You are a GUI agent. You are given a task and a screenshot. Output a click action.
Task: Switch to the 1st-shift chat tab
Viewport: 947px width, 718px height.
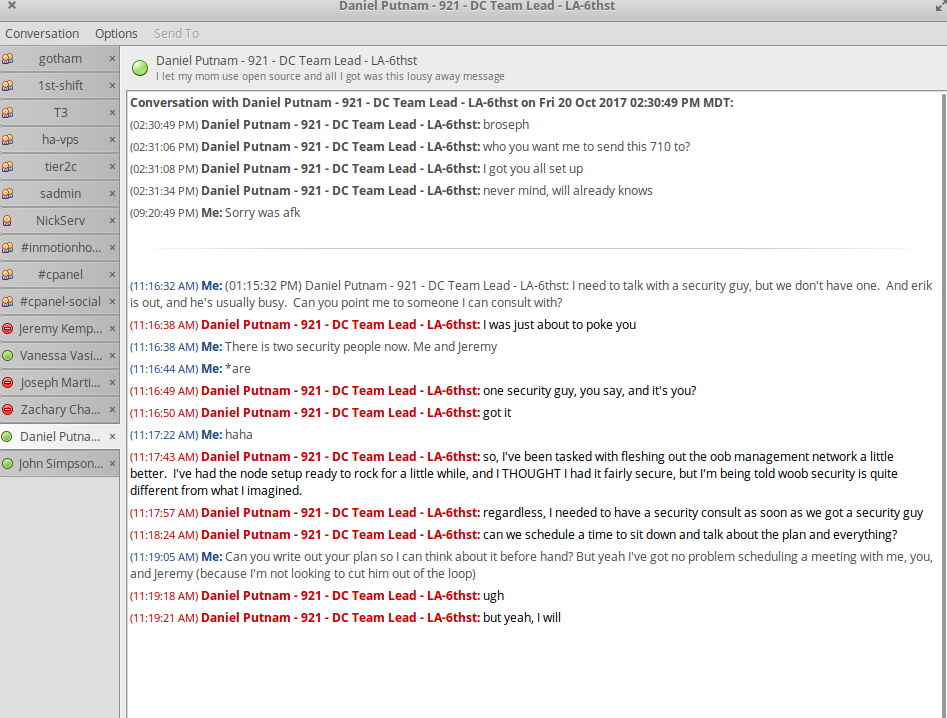tap(60, 86)
